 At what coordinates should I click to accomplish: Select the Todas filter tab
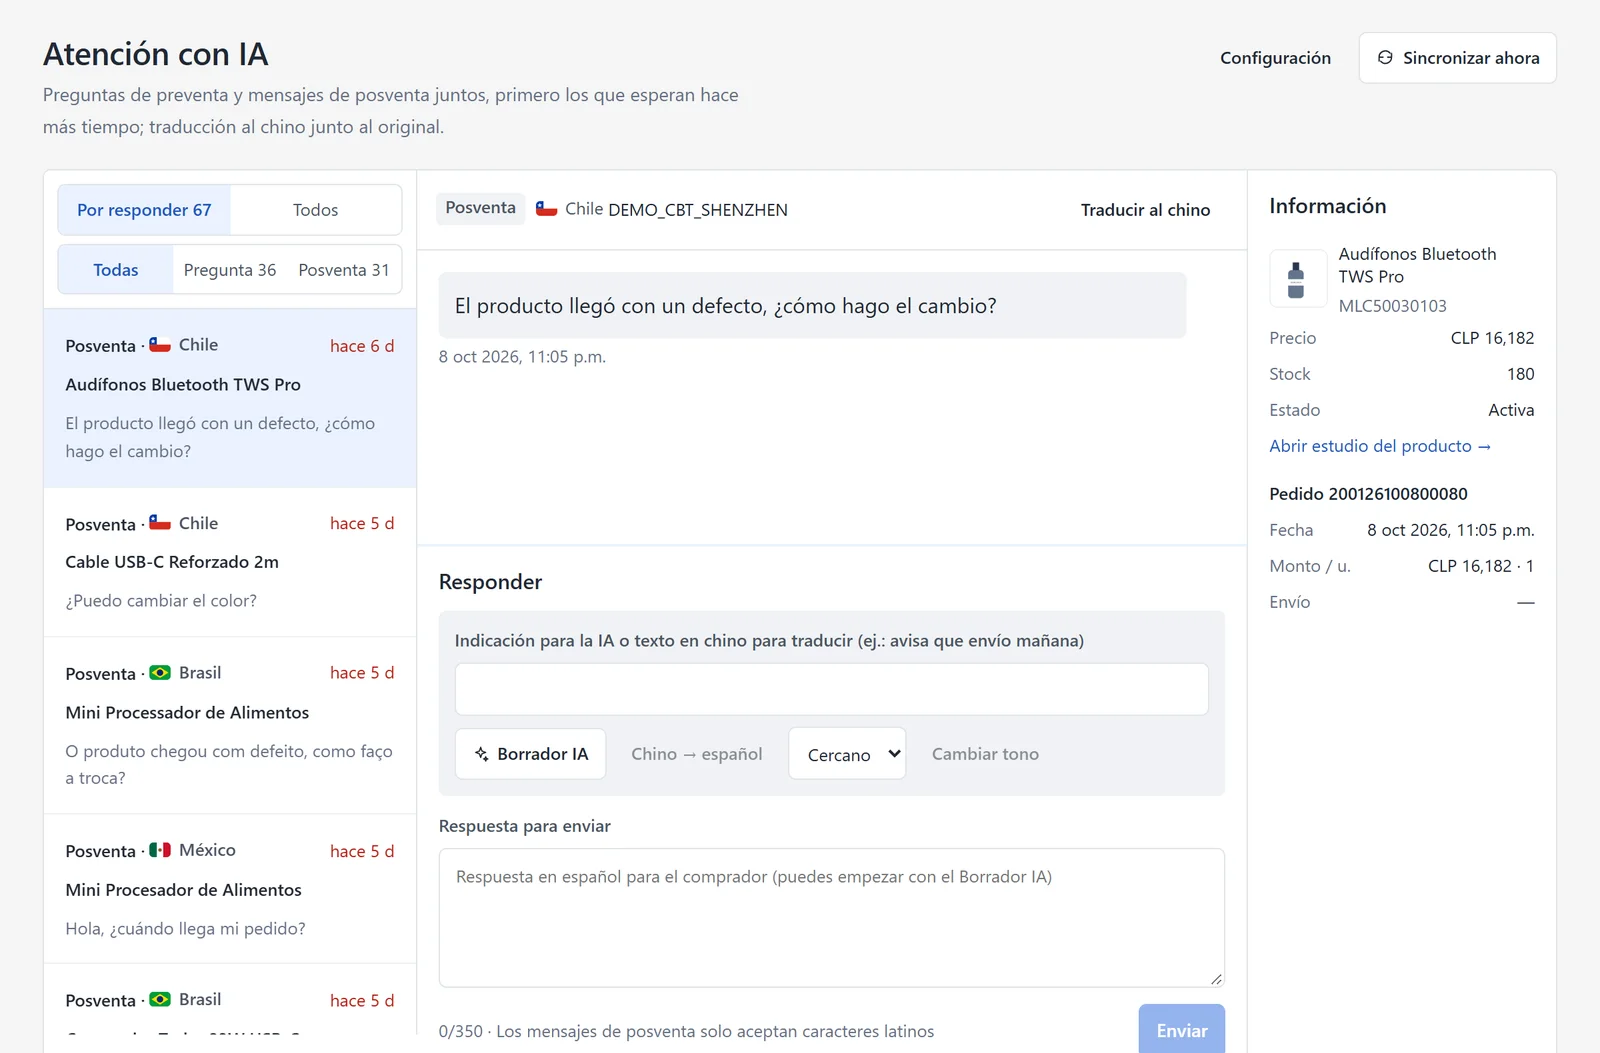(x=116, y=270)
